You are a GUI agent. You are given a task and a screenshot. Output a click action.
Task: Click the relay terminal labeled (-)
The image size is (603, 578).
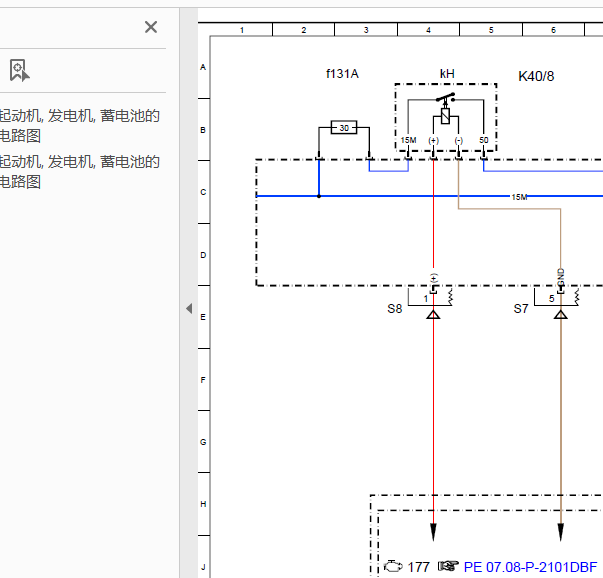point(458,140)
